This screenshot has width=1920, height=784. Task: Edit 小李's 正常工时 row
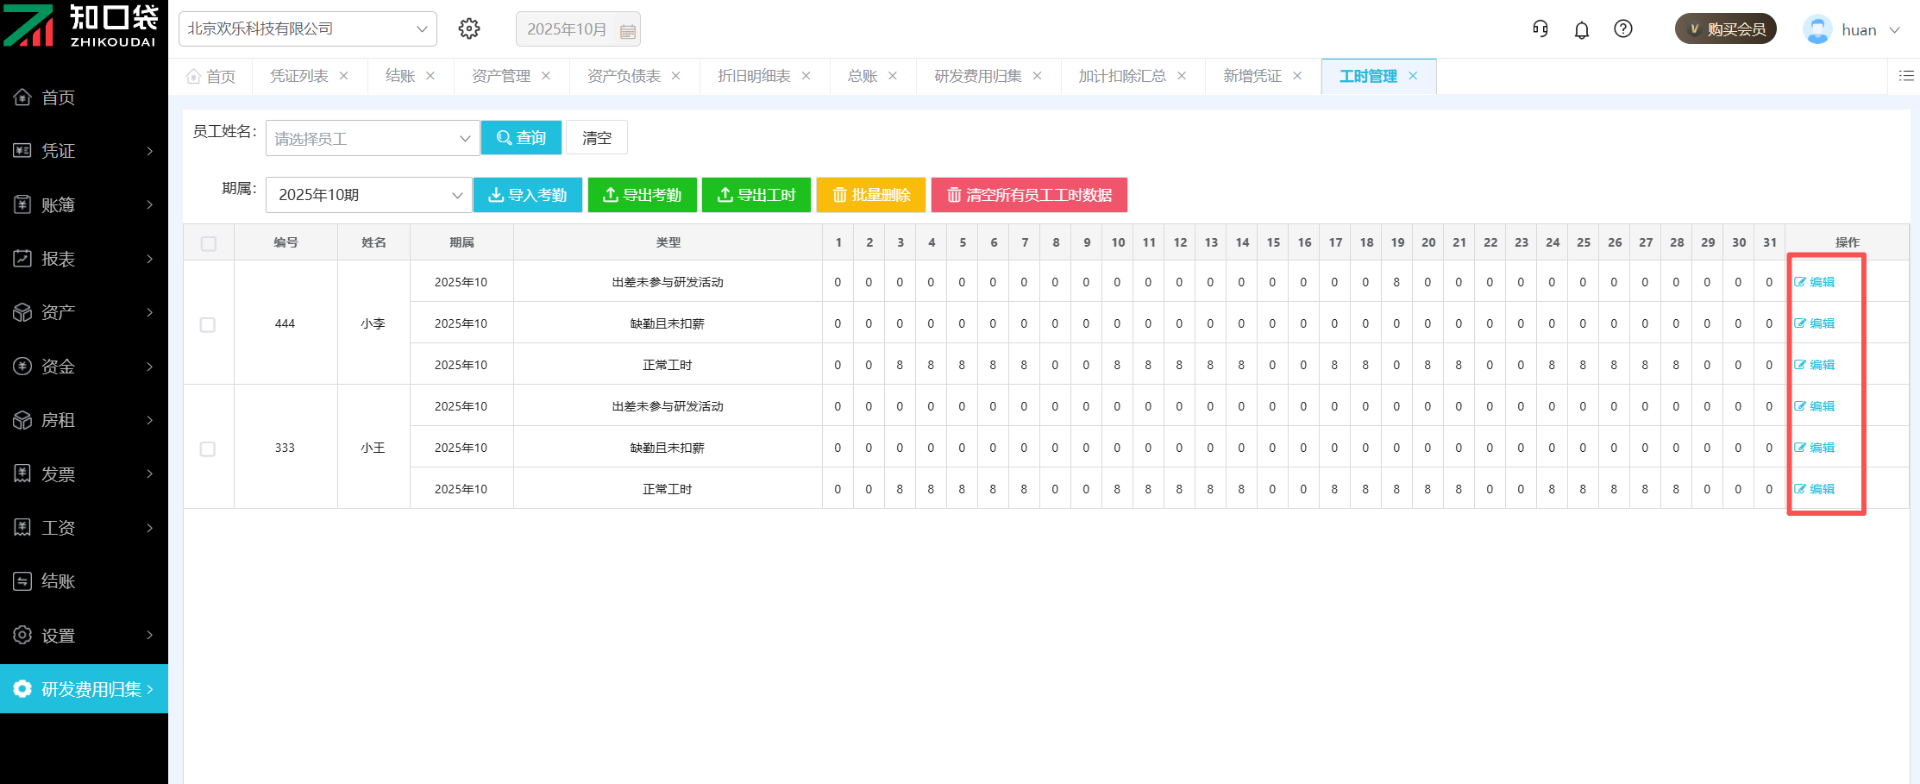[x=1815, y=365]
